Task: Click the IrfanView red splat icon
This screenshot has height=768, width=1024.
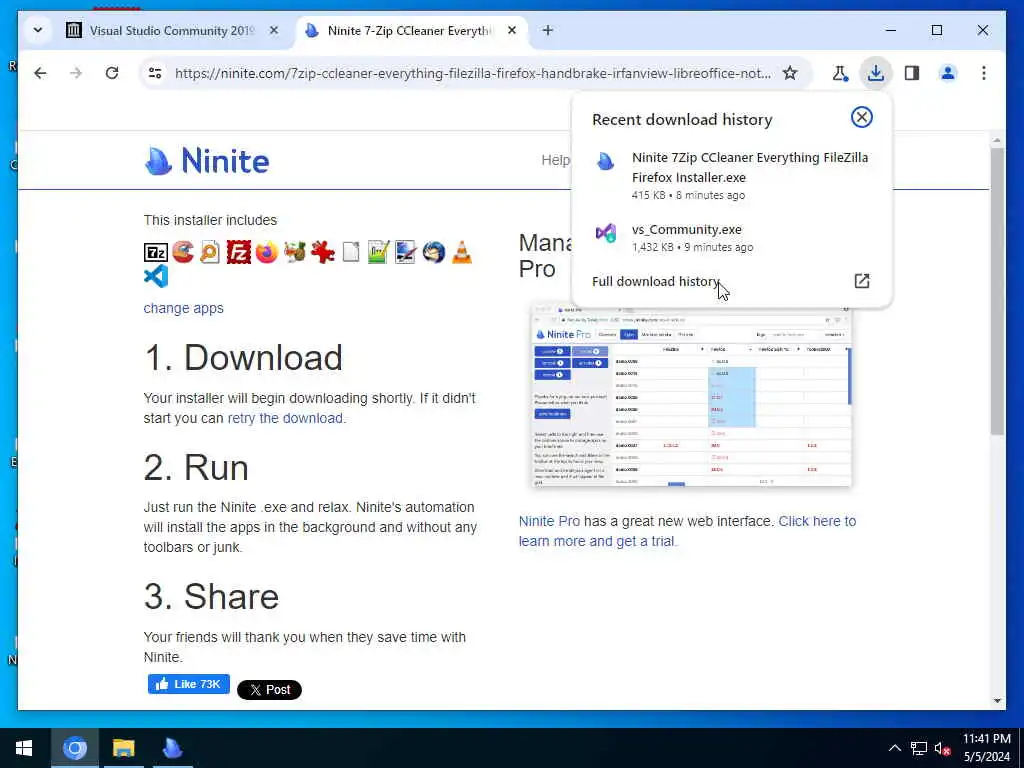Action: pos(323,252)
